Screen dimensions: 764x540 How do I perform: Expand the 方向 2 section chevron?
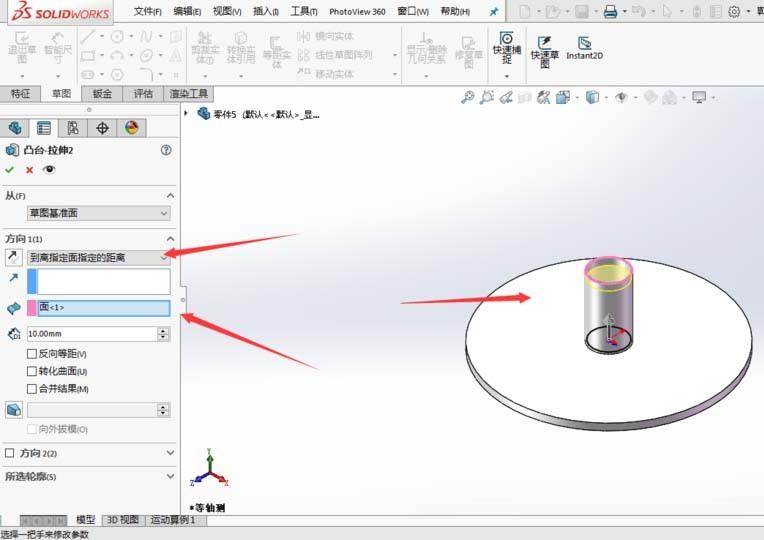coord(170,453)
